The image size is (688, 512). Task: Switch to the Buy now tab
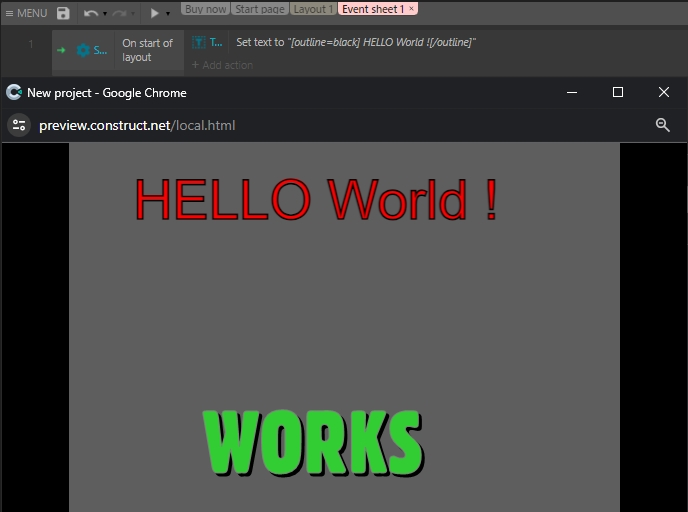tap(205, 9)
